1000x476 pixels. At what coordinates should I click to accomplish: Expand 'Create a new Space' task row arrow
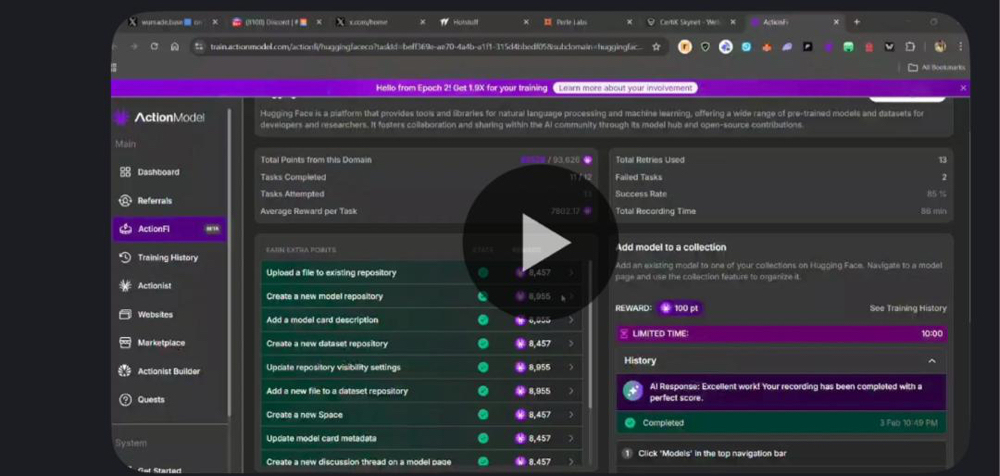coord(571,414)
